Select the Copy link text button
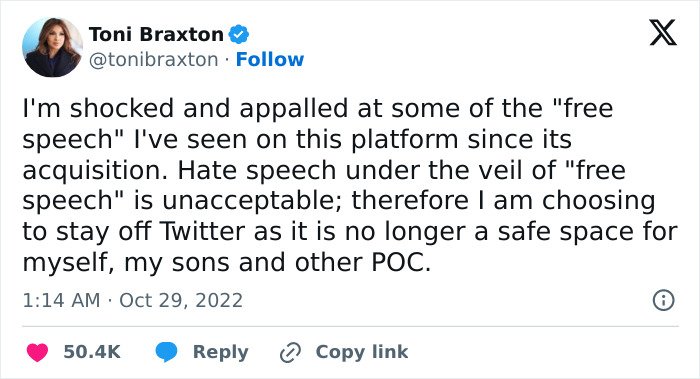700x379 pixels. tap(362, 352)
